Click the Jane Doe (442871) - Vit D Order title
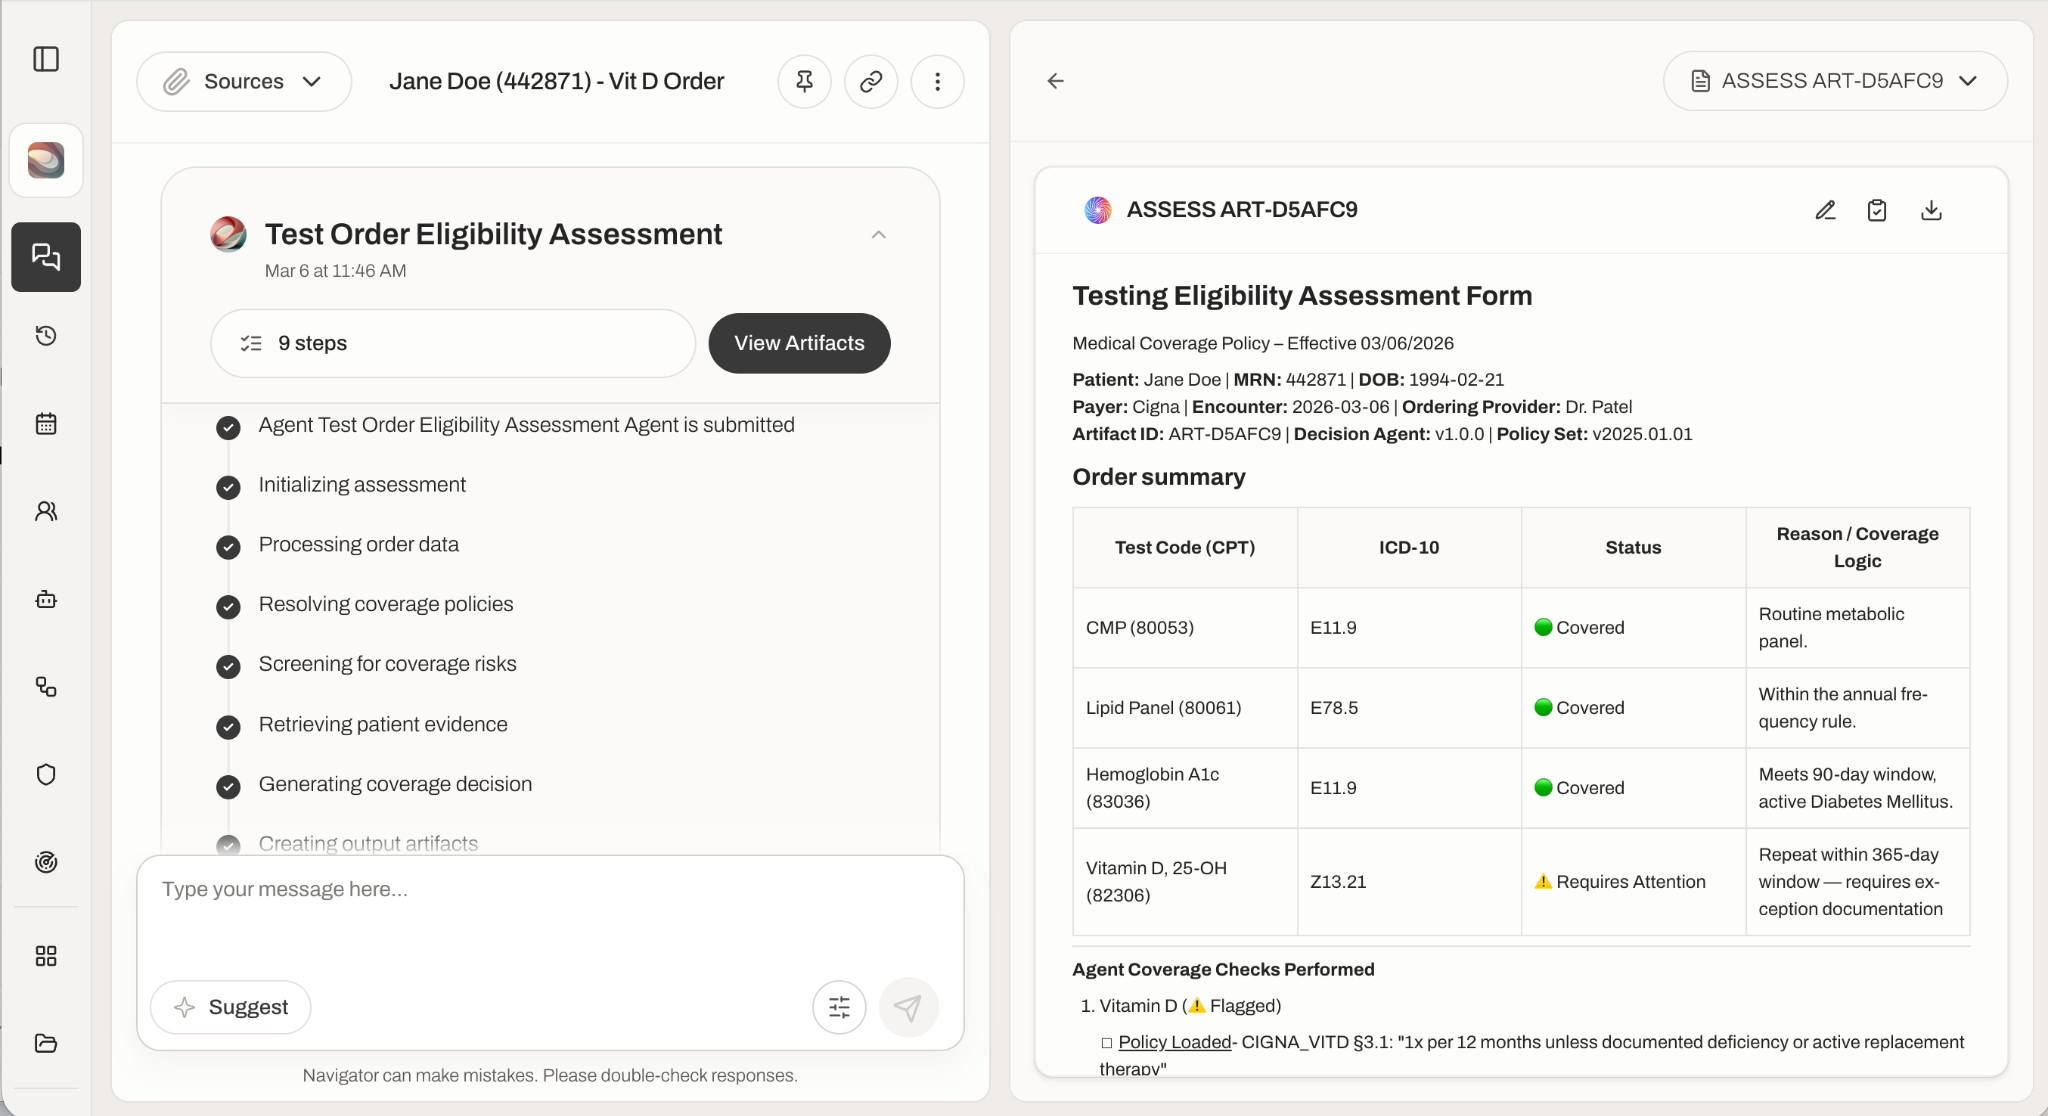Screen dimensions: 2048x1116 click(x=556, y=81)
